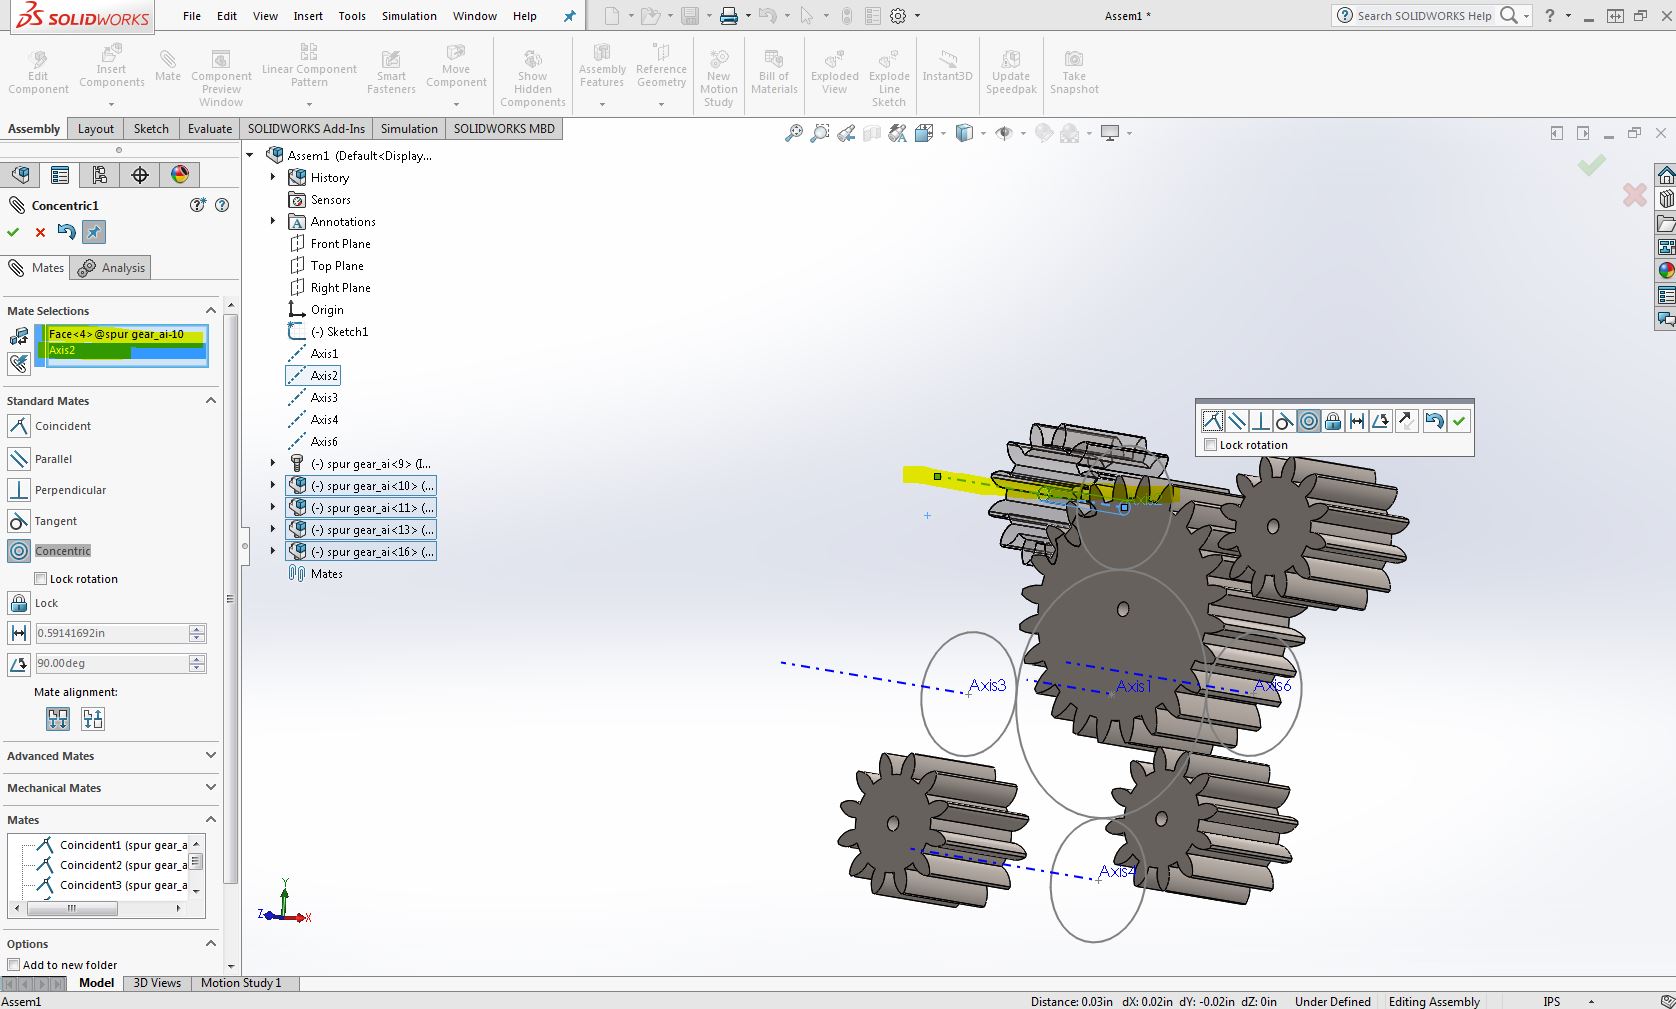The height and width of the screenshot is (1009, 1676).
Task: Check the Add to new folder option
Action: click(x=14, y=965)
